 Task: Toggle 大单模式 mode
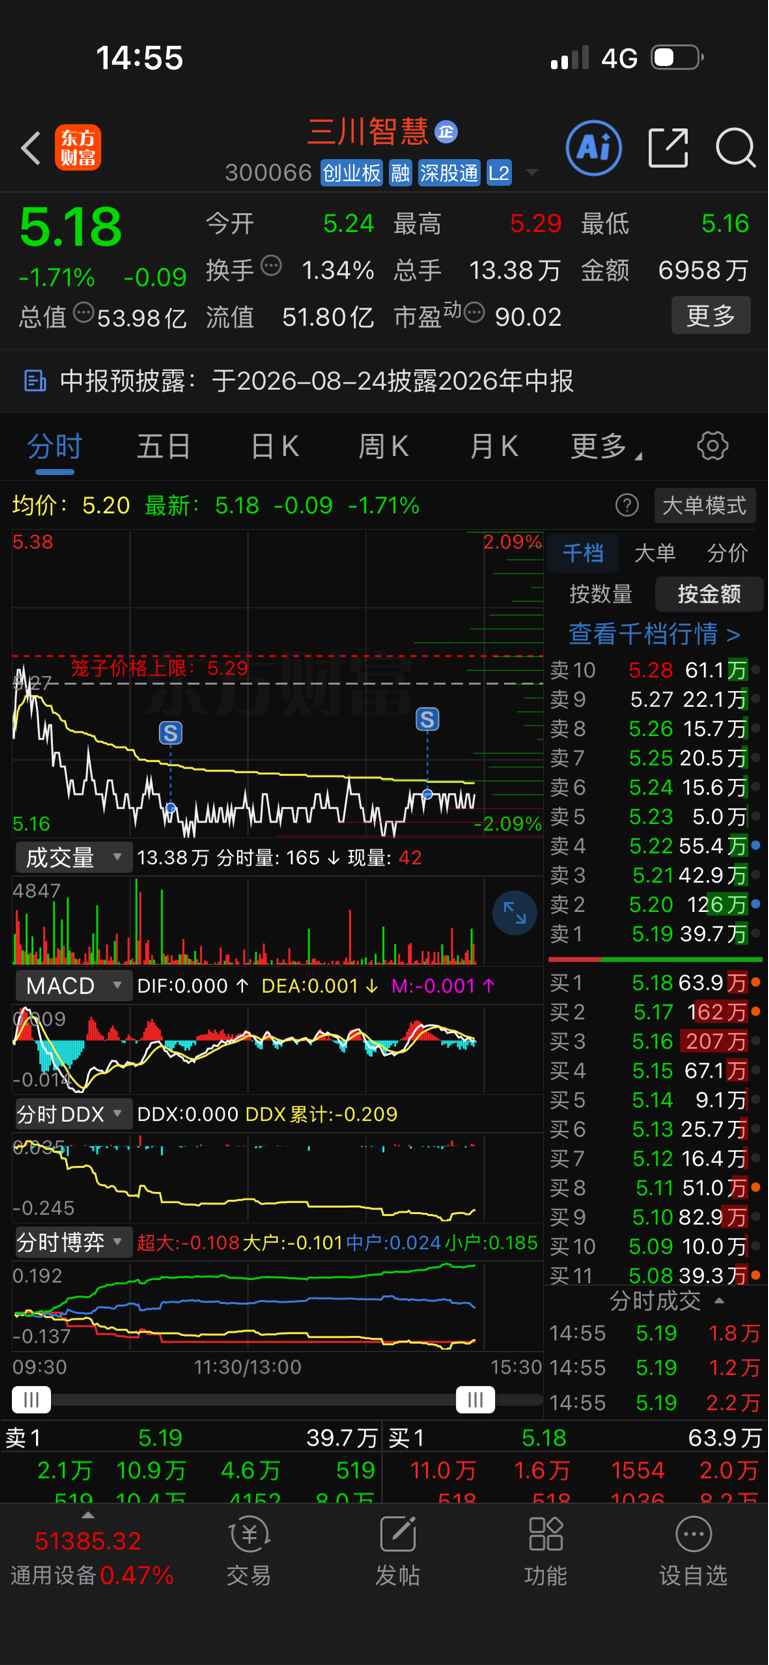pos(704,505)
